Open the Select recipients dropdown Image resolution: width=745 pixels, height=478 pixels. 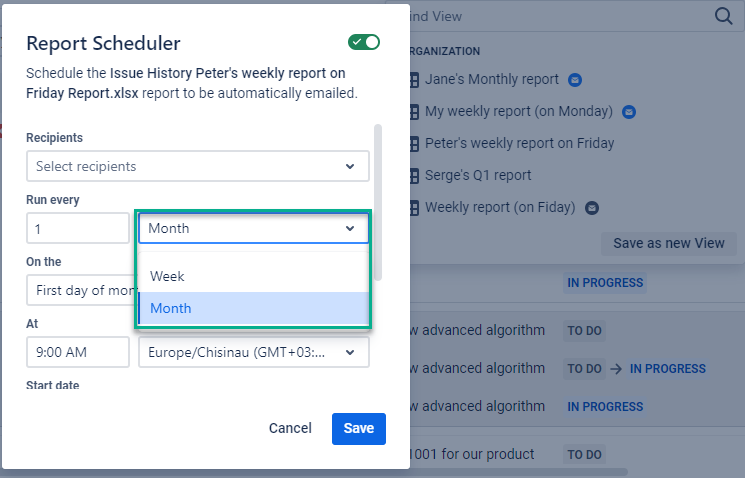[197, 166]
